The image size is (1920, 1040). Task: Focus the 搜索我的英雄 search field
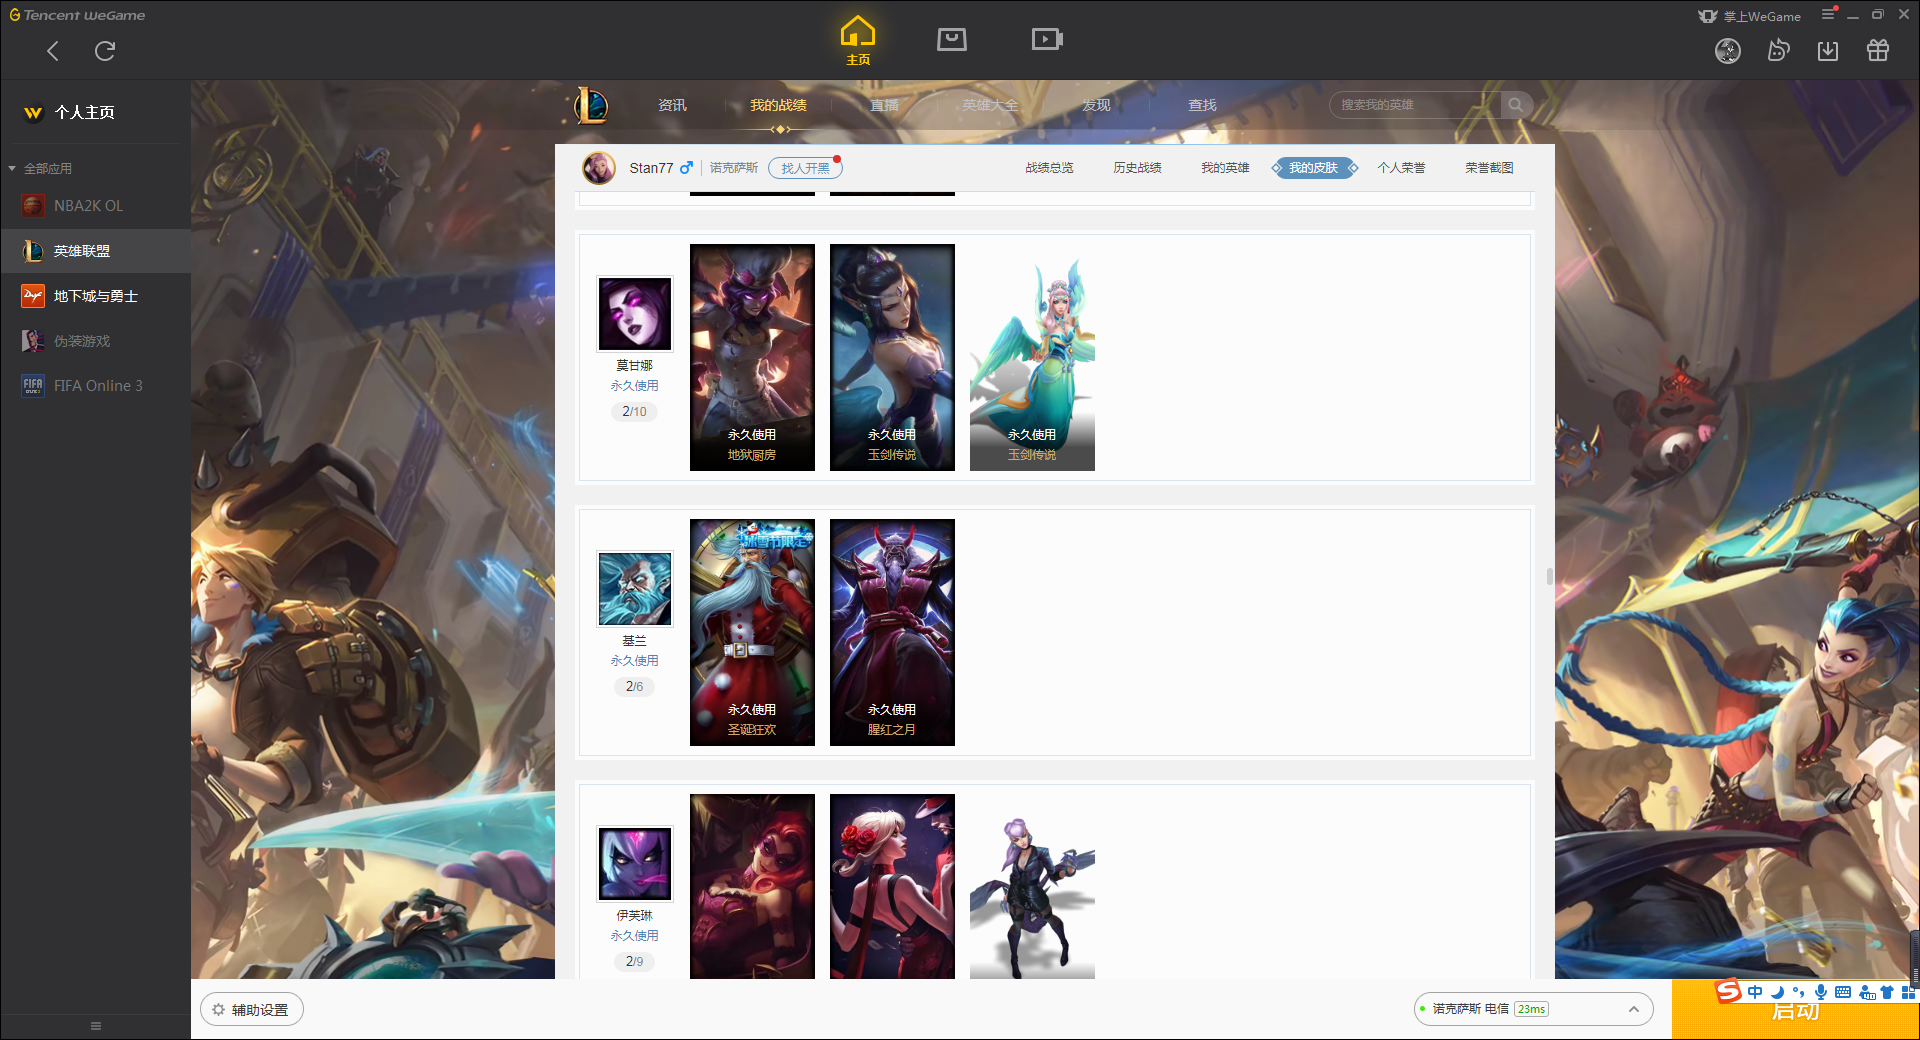[x=1415, y=105]
